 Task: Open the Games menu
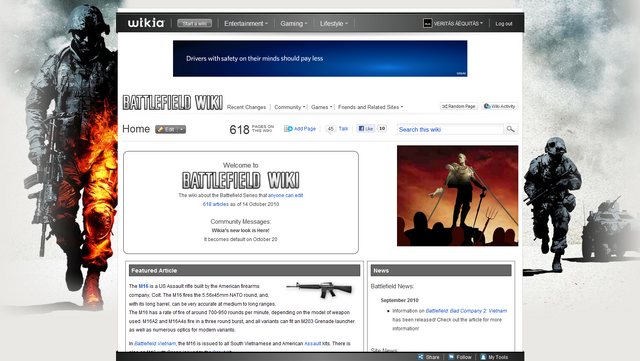coord(321,107)
